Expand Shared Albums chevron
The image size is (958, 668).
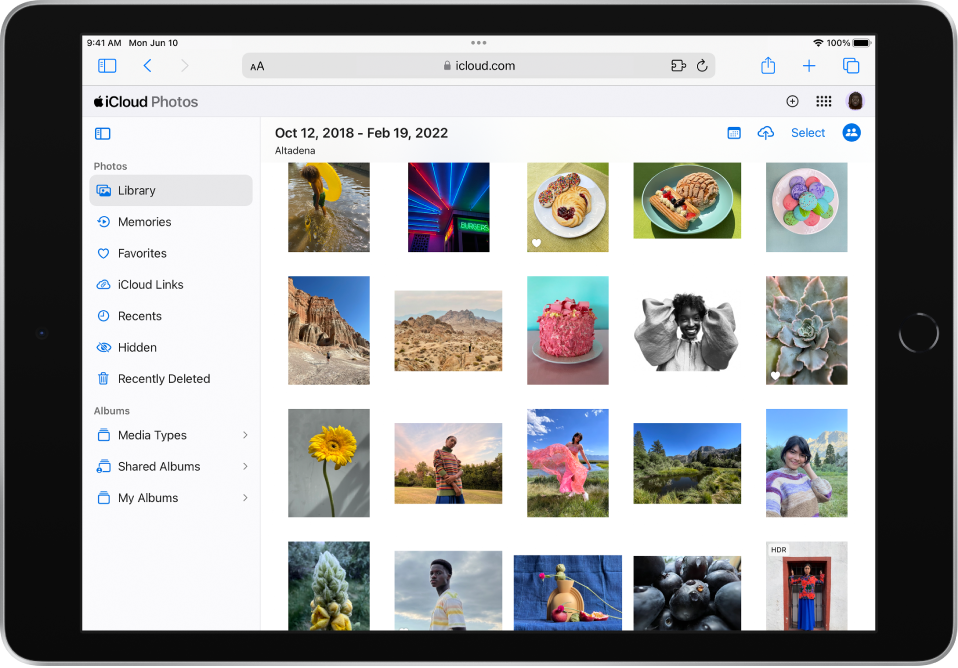pos(245,466)
